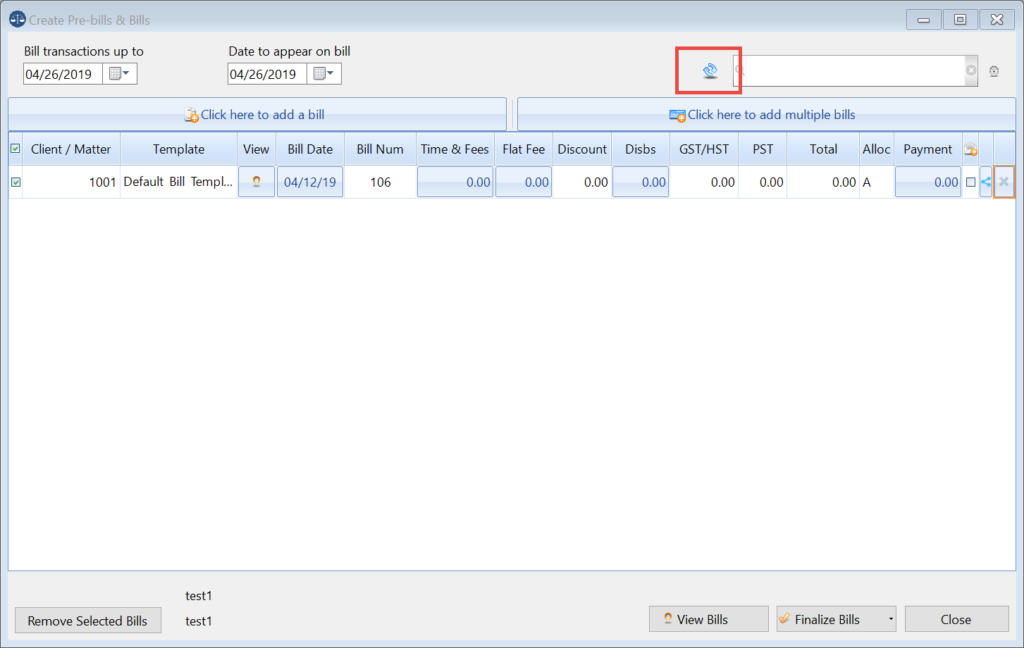
Task: Sort by Client / Matter column header
Action: (71, 149)
